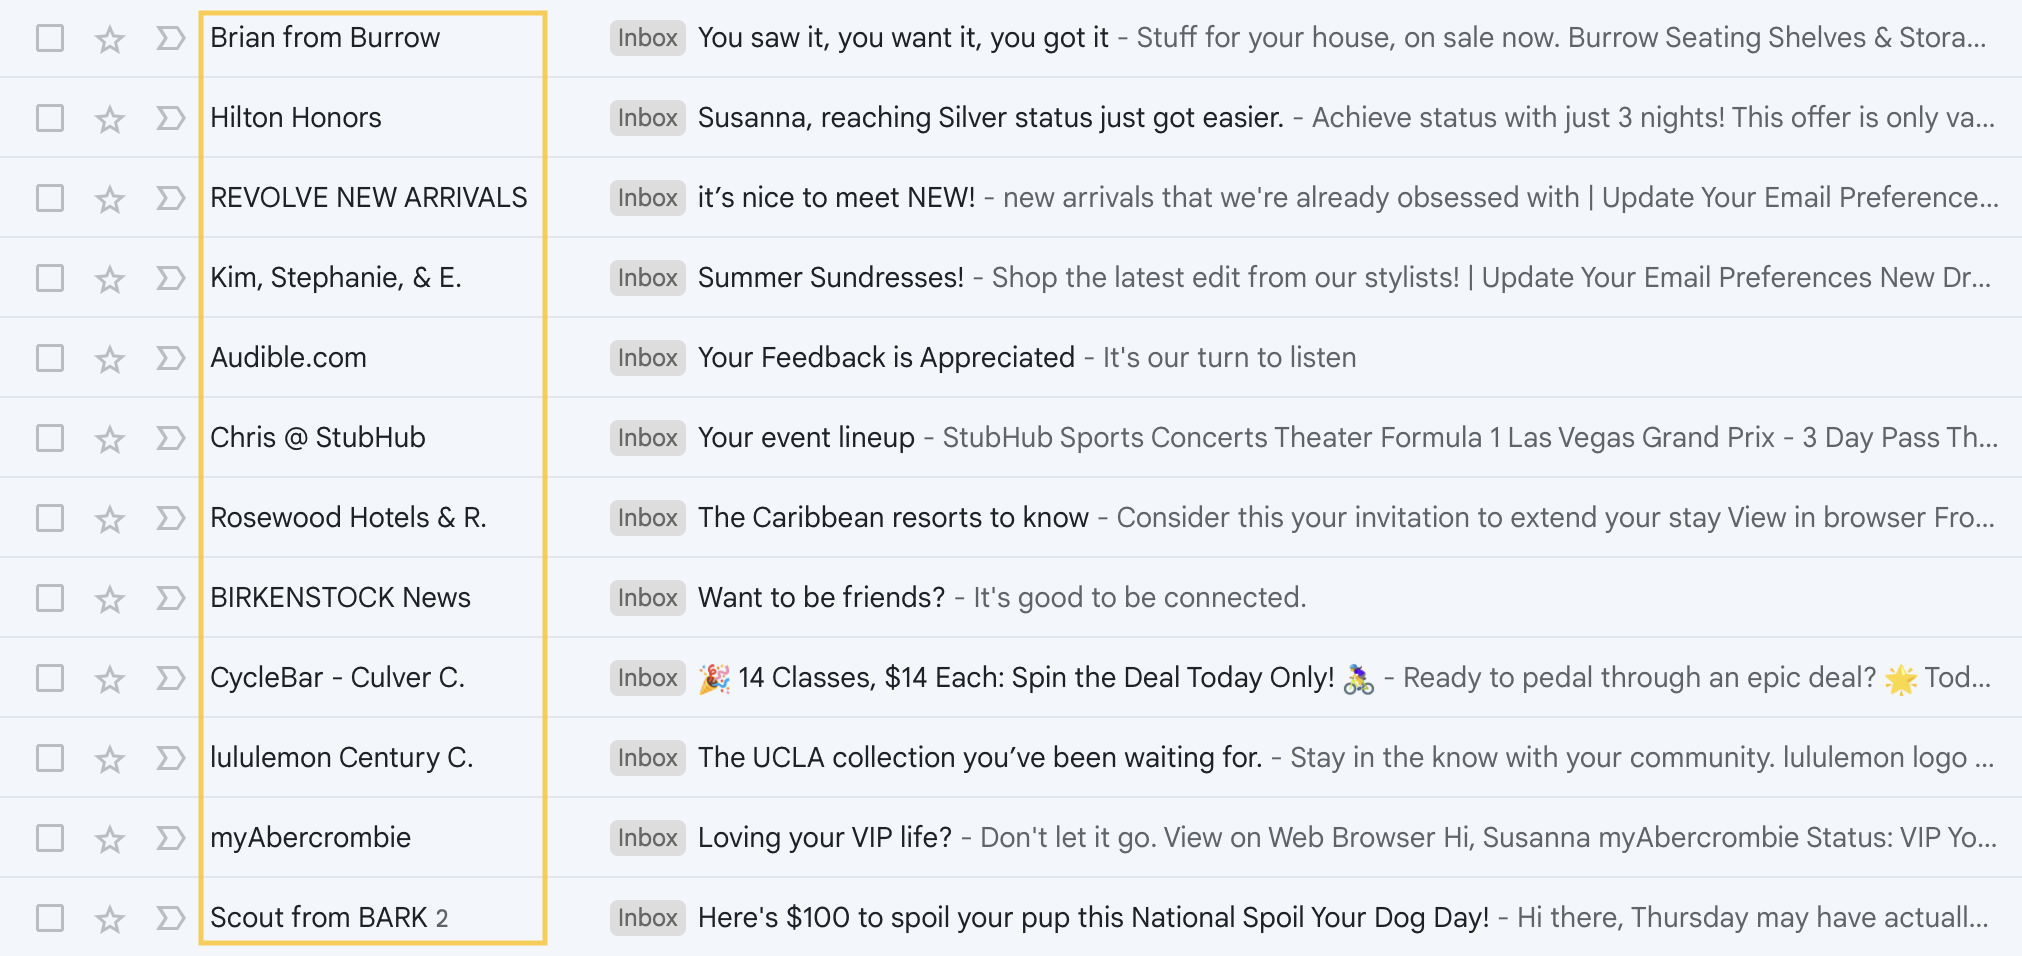Mark Kim, Stephanie email as important
This screenshot has height=956, width=2022.
click(171, 278)
